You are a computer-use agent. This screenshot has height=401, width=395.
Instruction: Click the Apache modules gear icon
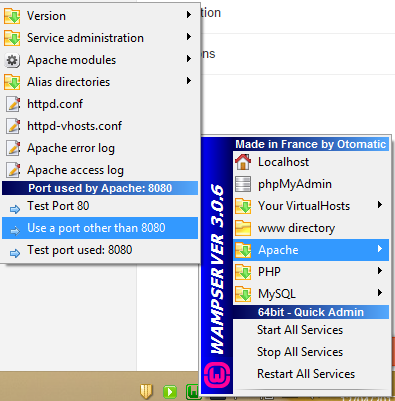[12, 60]
